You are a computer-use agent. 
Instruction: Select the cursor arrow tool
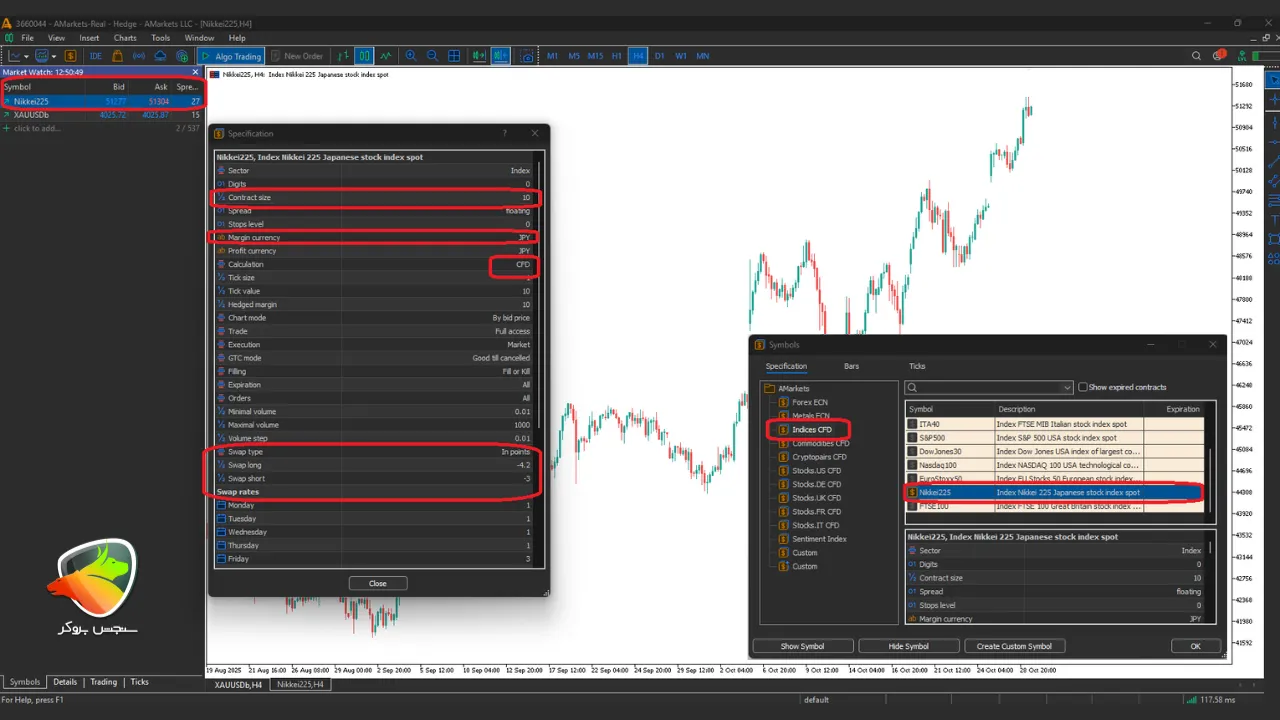click(x=1273, y=78)
